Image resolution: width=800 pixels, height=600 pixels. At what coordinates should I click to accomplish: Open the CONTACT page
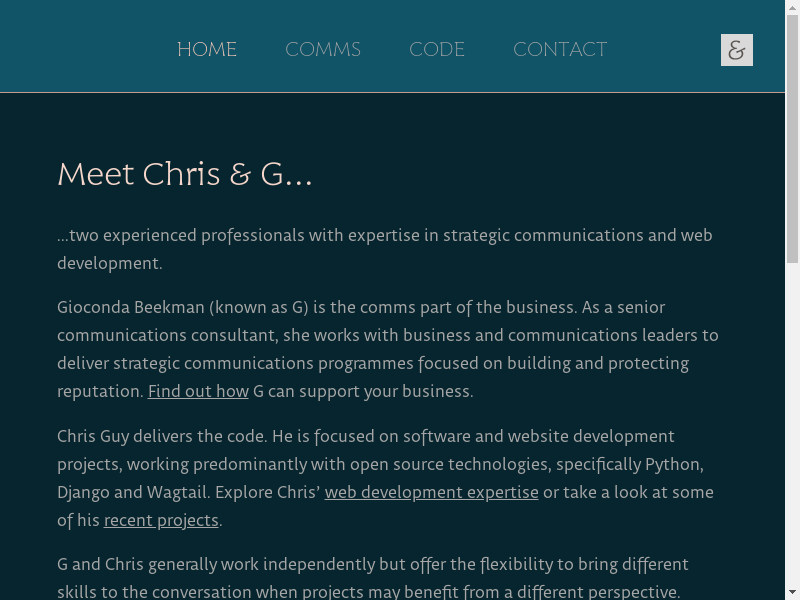(x=560, y=50)
